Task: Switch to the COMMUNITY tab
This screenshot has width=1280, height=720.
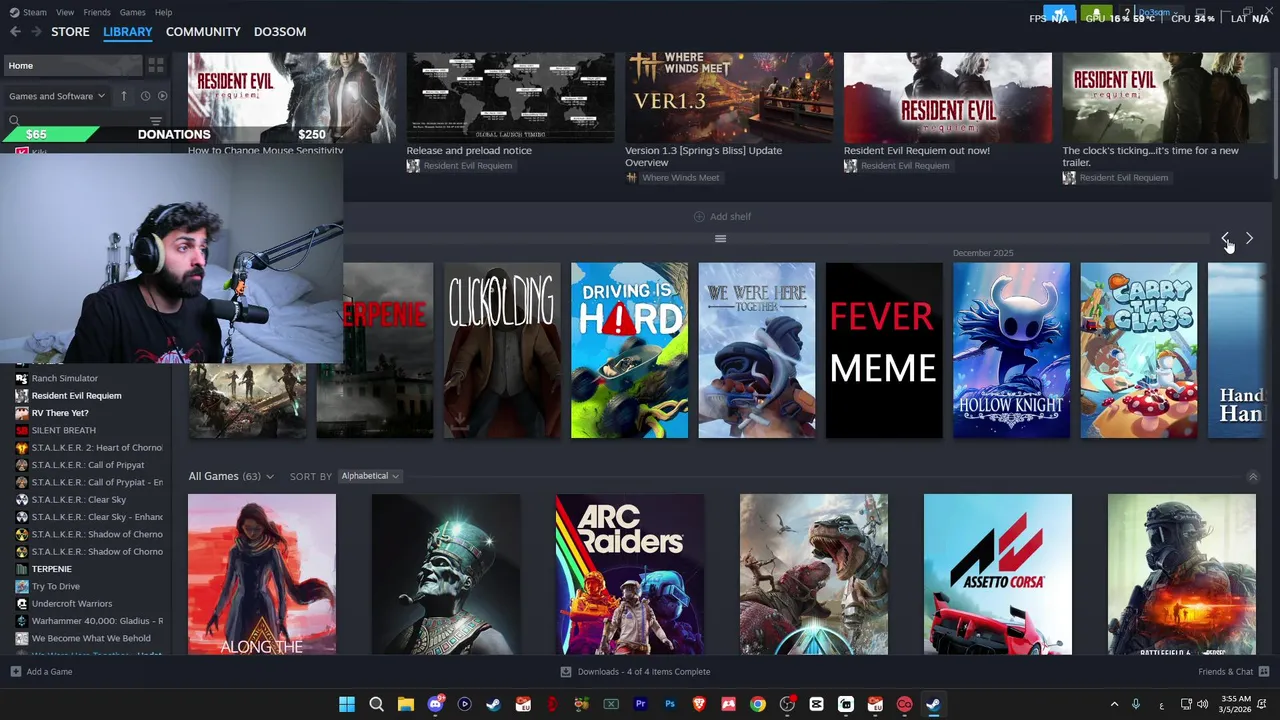Action: coord(203,32)
